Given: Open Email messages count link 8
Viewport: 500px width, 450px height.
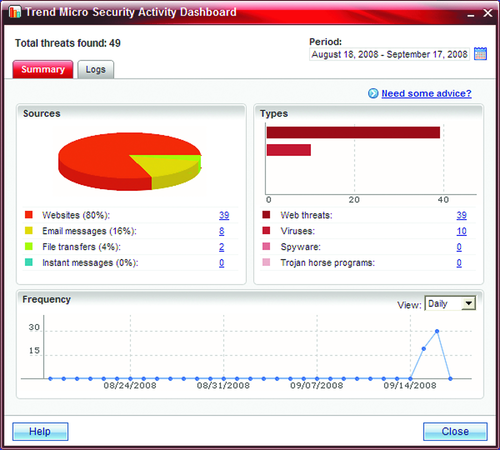Looking at the screenshot, I should click(x=222, y=231).
